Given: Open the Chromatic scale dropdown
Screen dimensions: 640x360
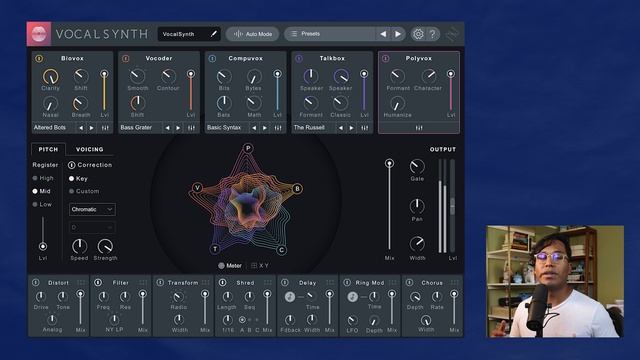Looking at the screenshot, I should [92, 209].
